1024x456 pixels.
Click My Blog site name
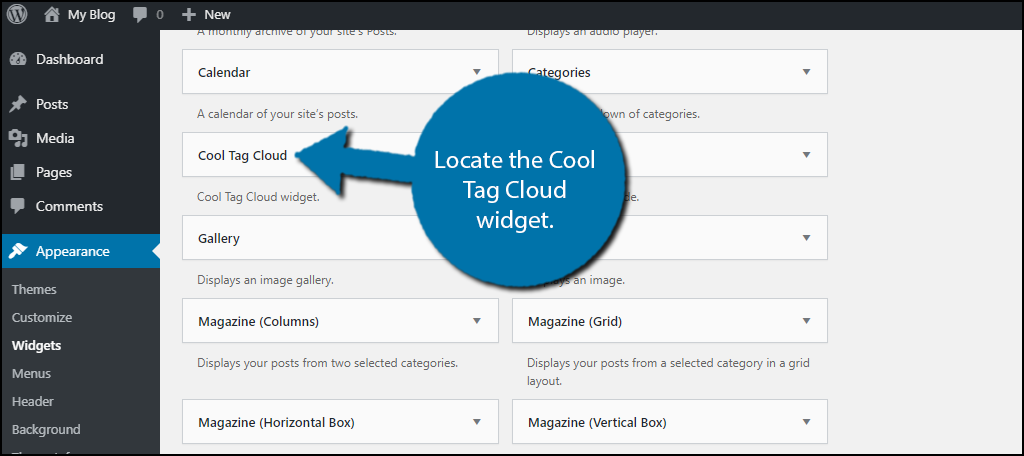click(91, 14)
